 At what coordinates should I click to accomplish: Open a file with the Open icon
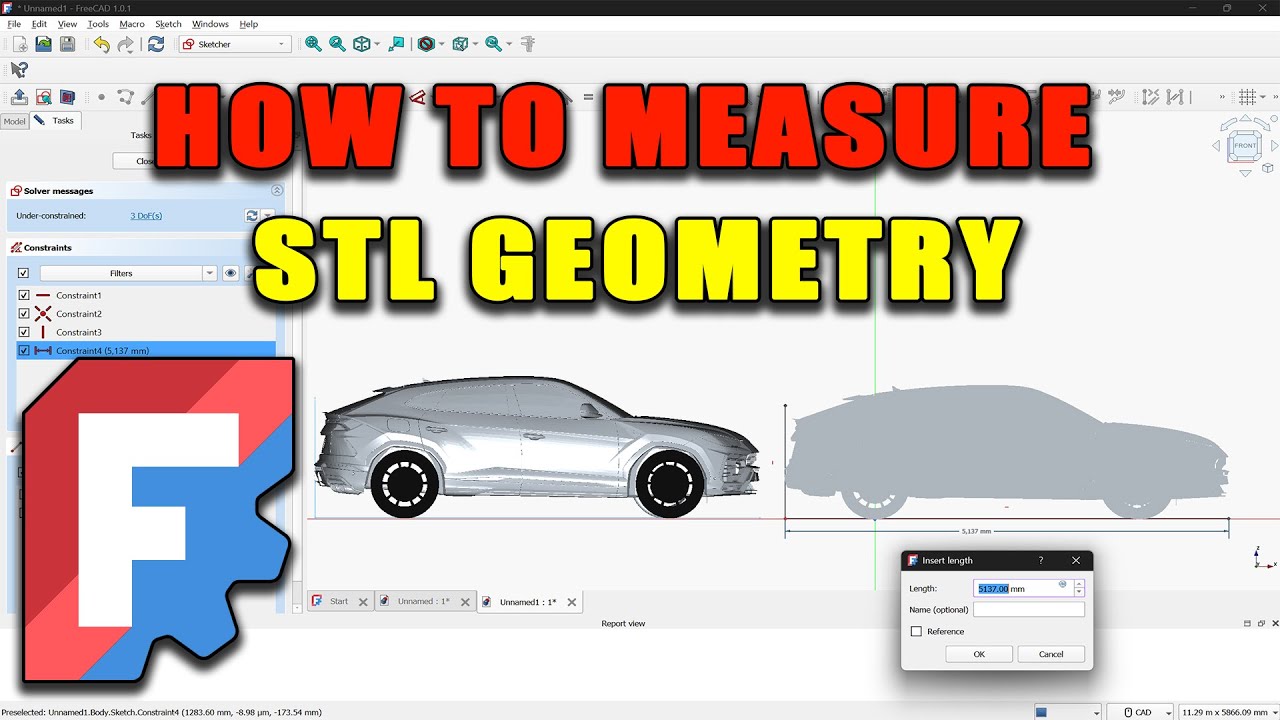pos(43,44)
